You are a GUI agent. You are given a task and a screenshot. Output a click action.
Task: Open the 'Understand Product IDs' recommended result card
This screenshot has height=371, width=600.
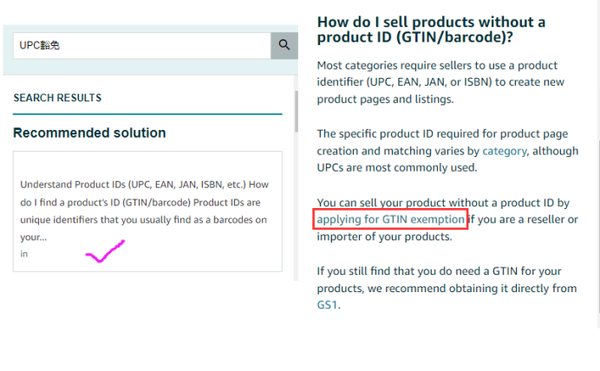point(148,212)
